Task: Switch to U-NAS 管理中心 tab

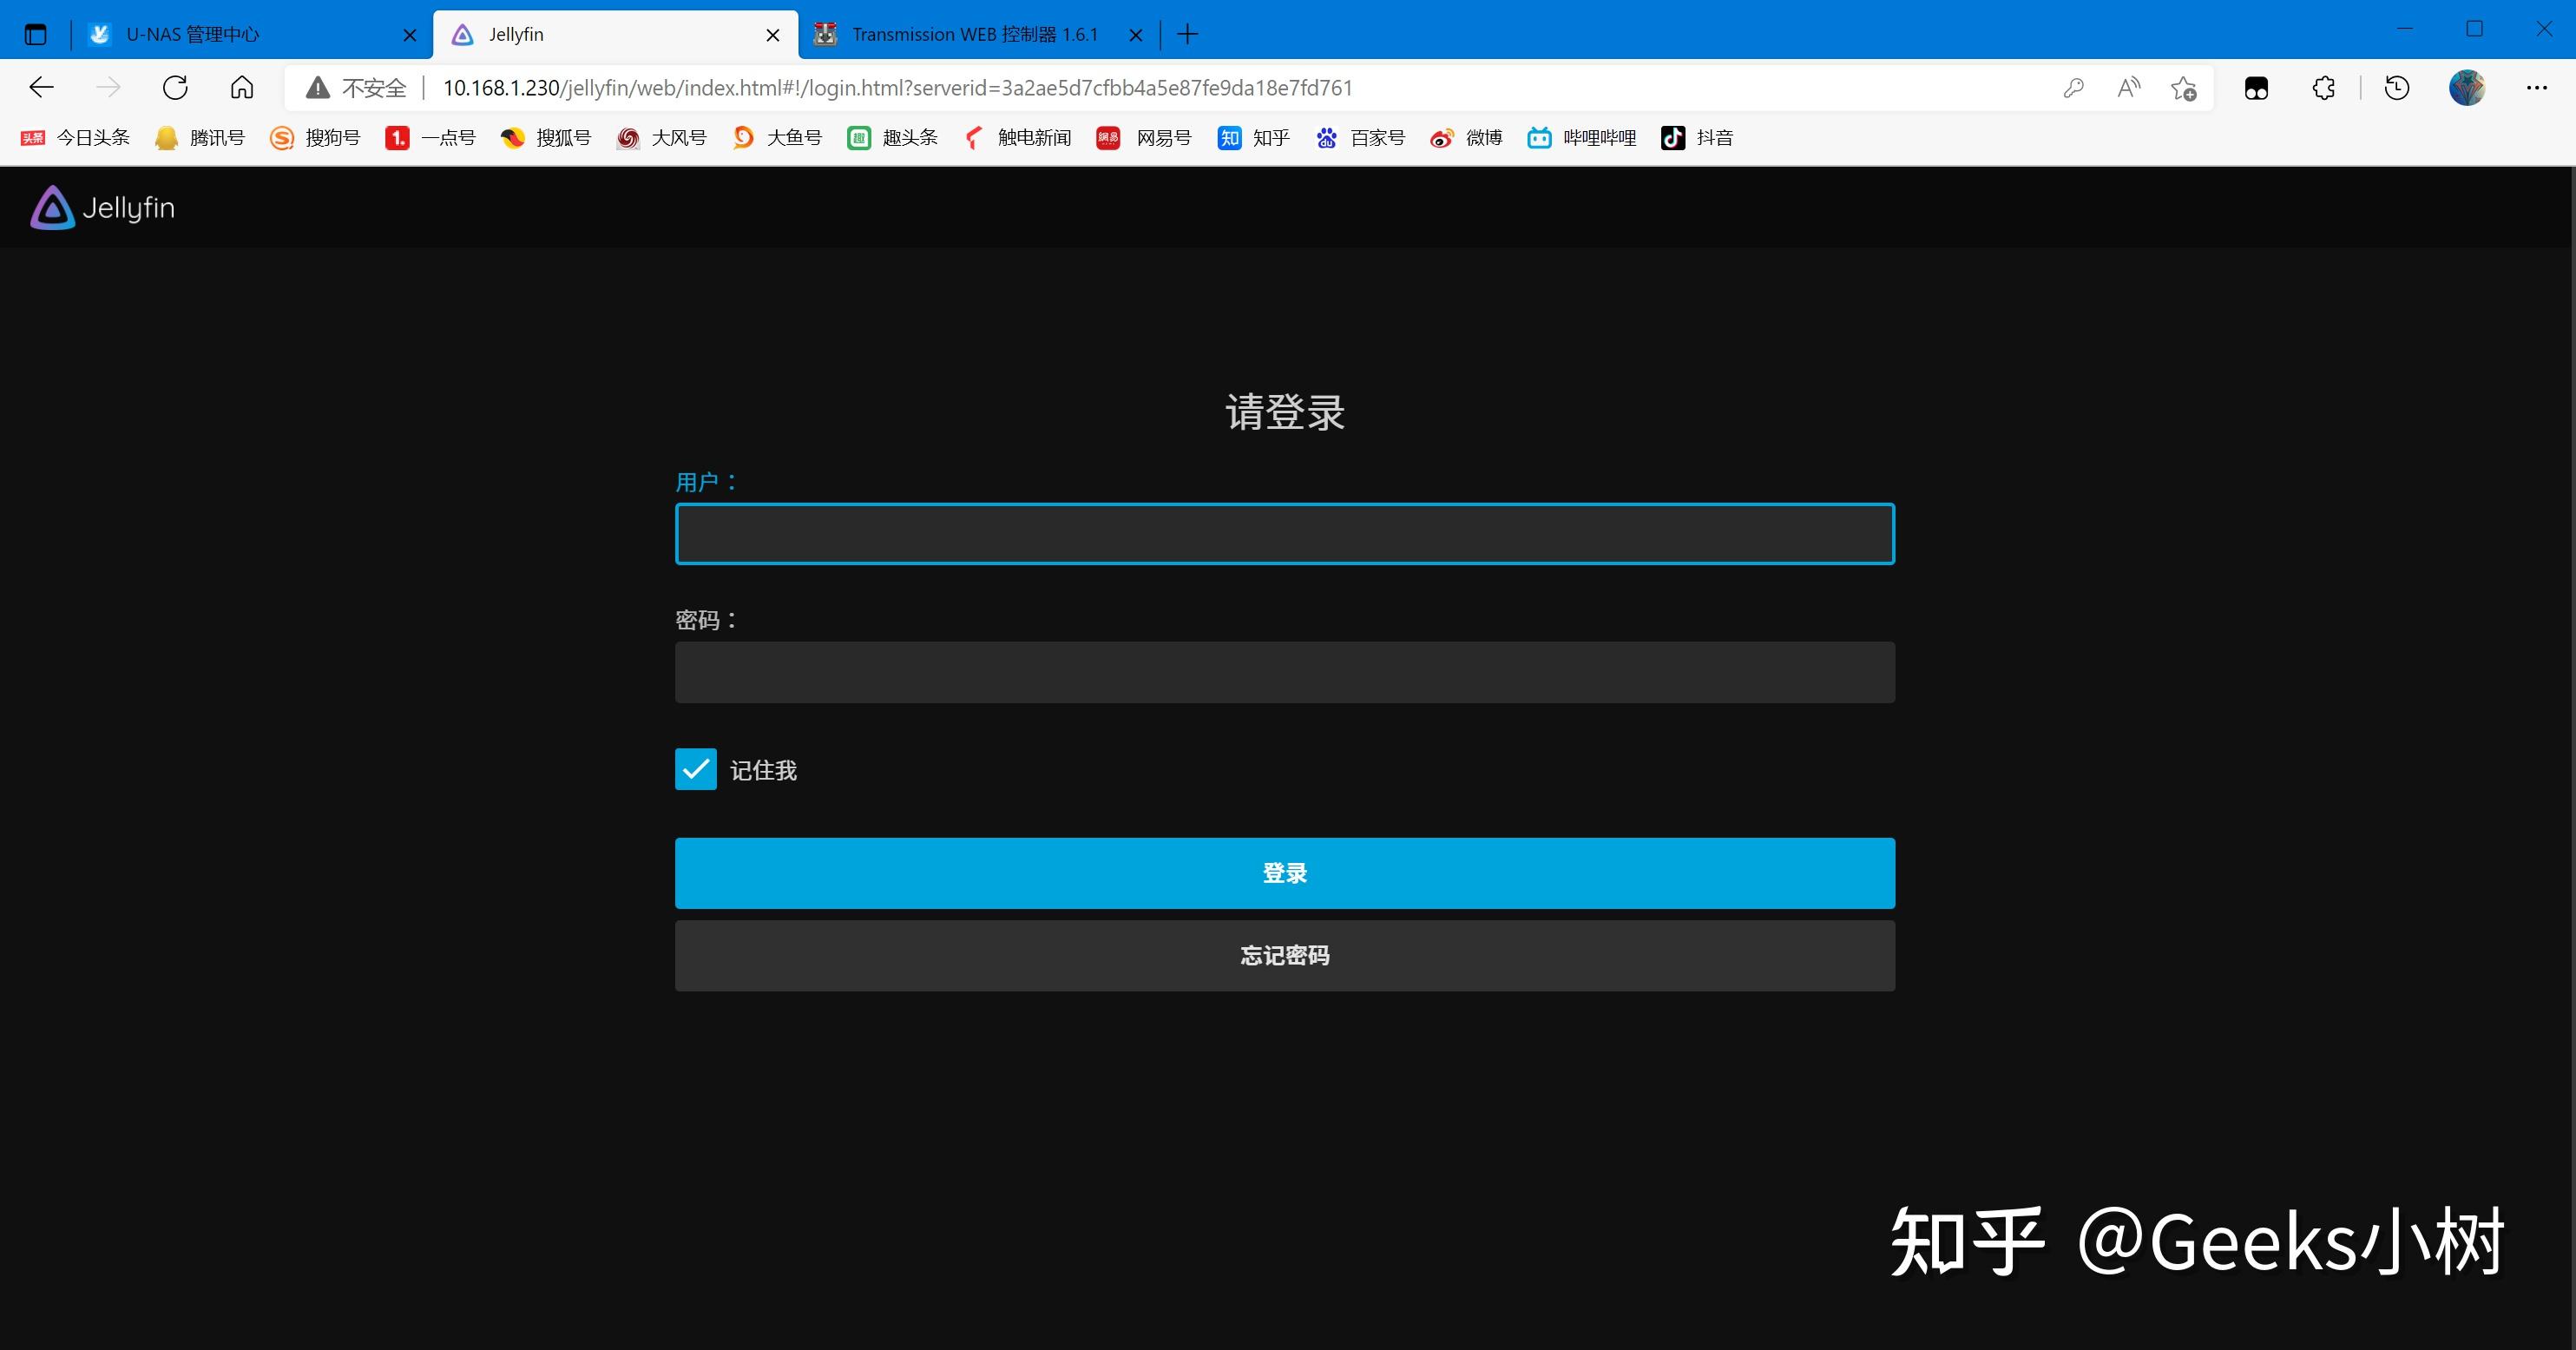Action: (240, 34)
